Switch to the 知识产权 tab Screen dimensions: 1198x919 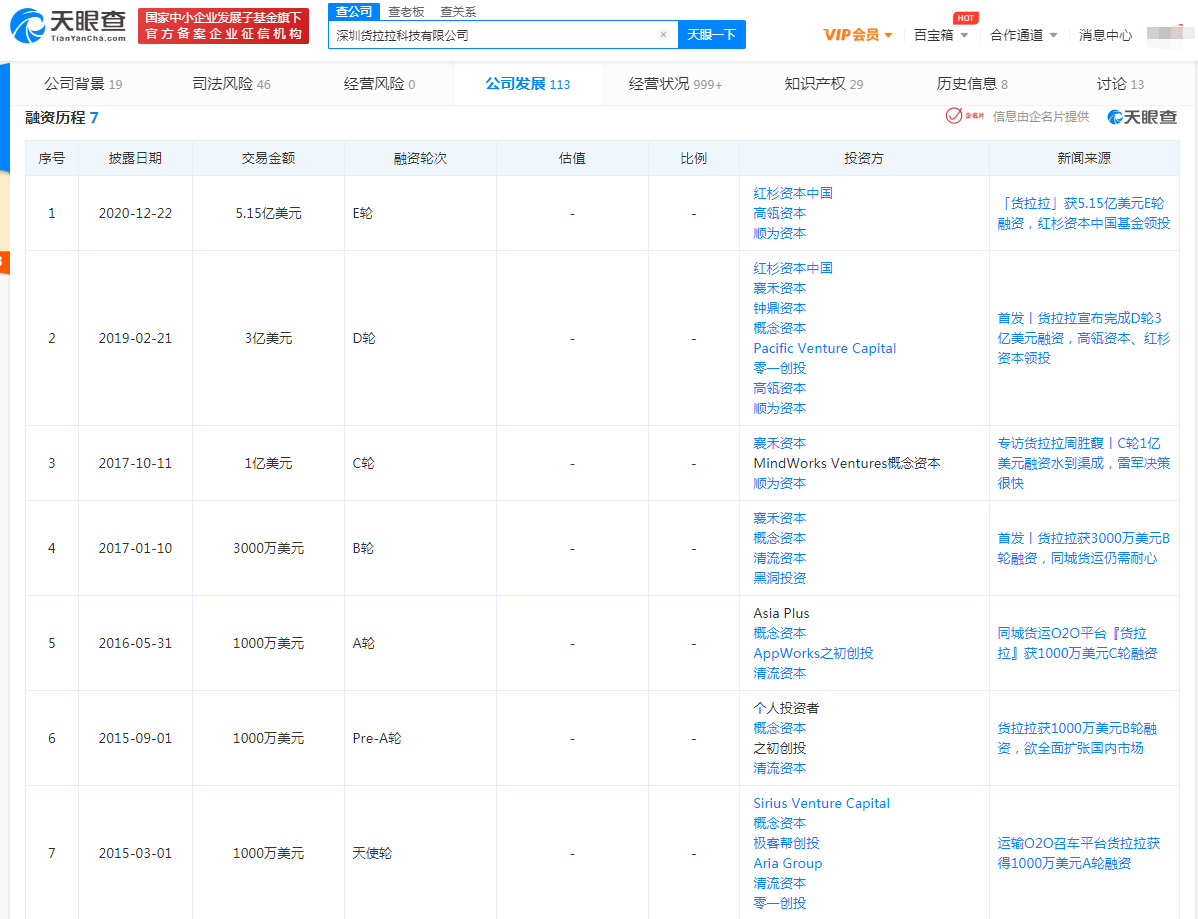pyautogui.click(x=823, y=84)
